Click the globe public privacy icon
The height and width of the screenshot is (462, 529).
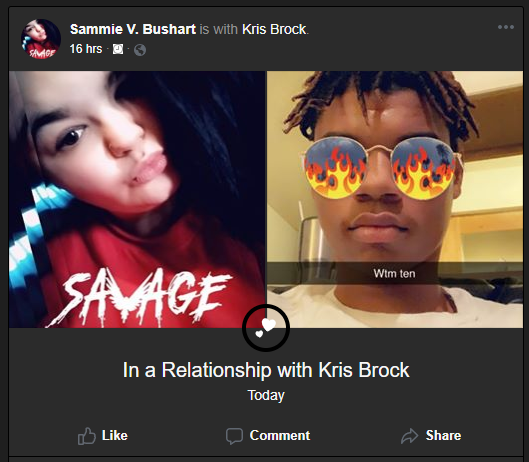click(x=140, y=50)
